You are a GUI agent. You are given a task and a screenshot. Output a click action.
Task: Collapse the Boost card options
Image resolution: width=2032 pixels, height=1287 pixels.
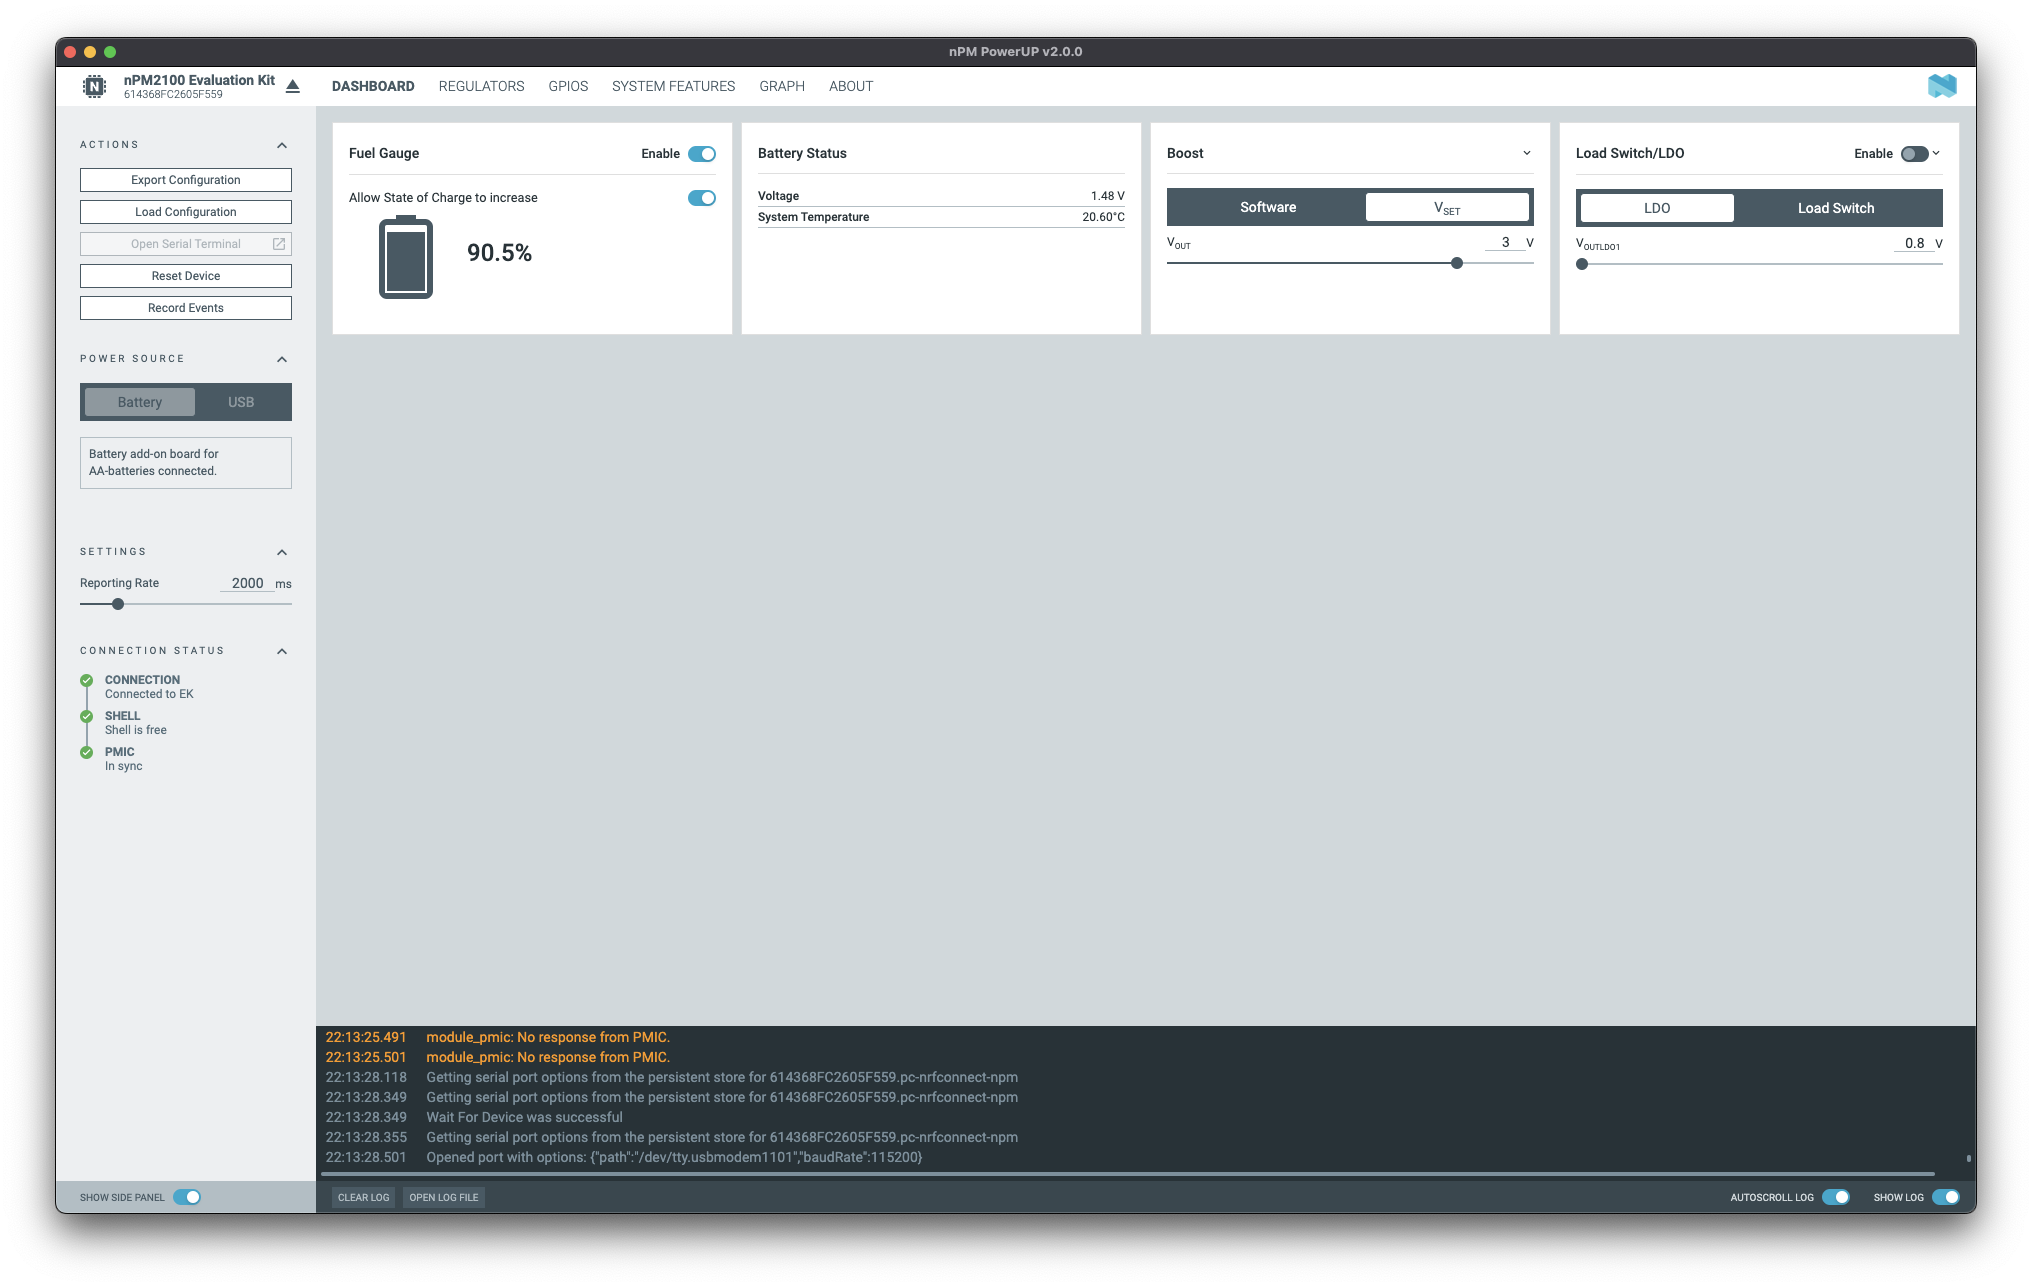point(1527,153)
